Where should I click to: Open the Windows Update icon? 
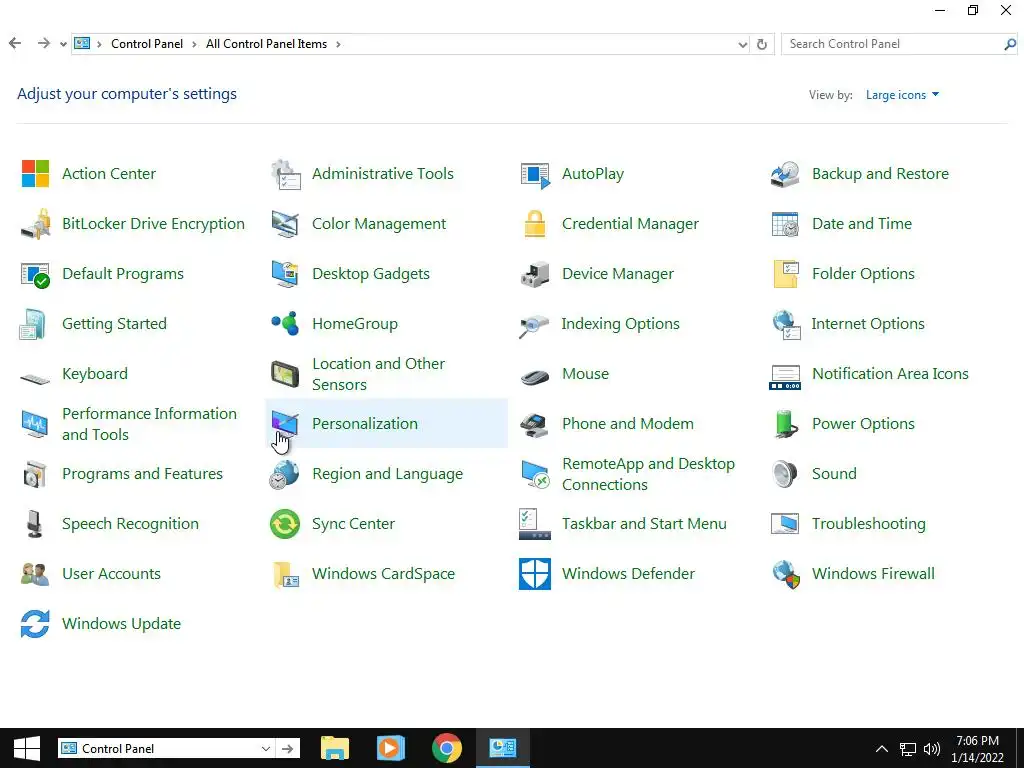coord(35,624)
